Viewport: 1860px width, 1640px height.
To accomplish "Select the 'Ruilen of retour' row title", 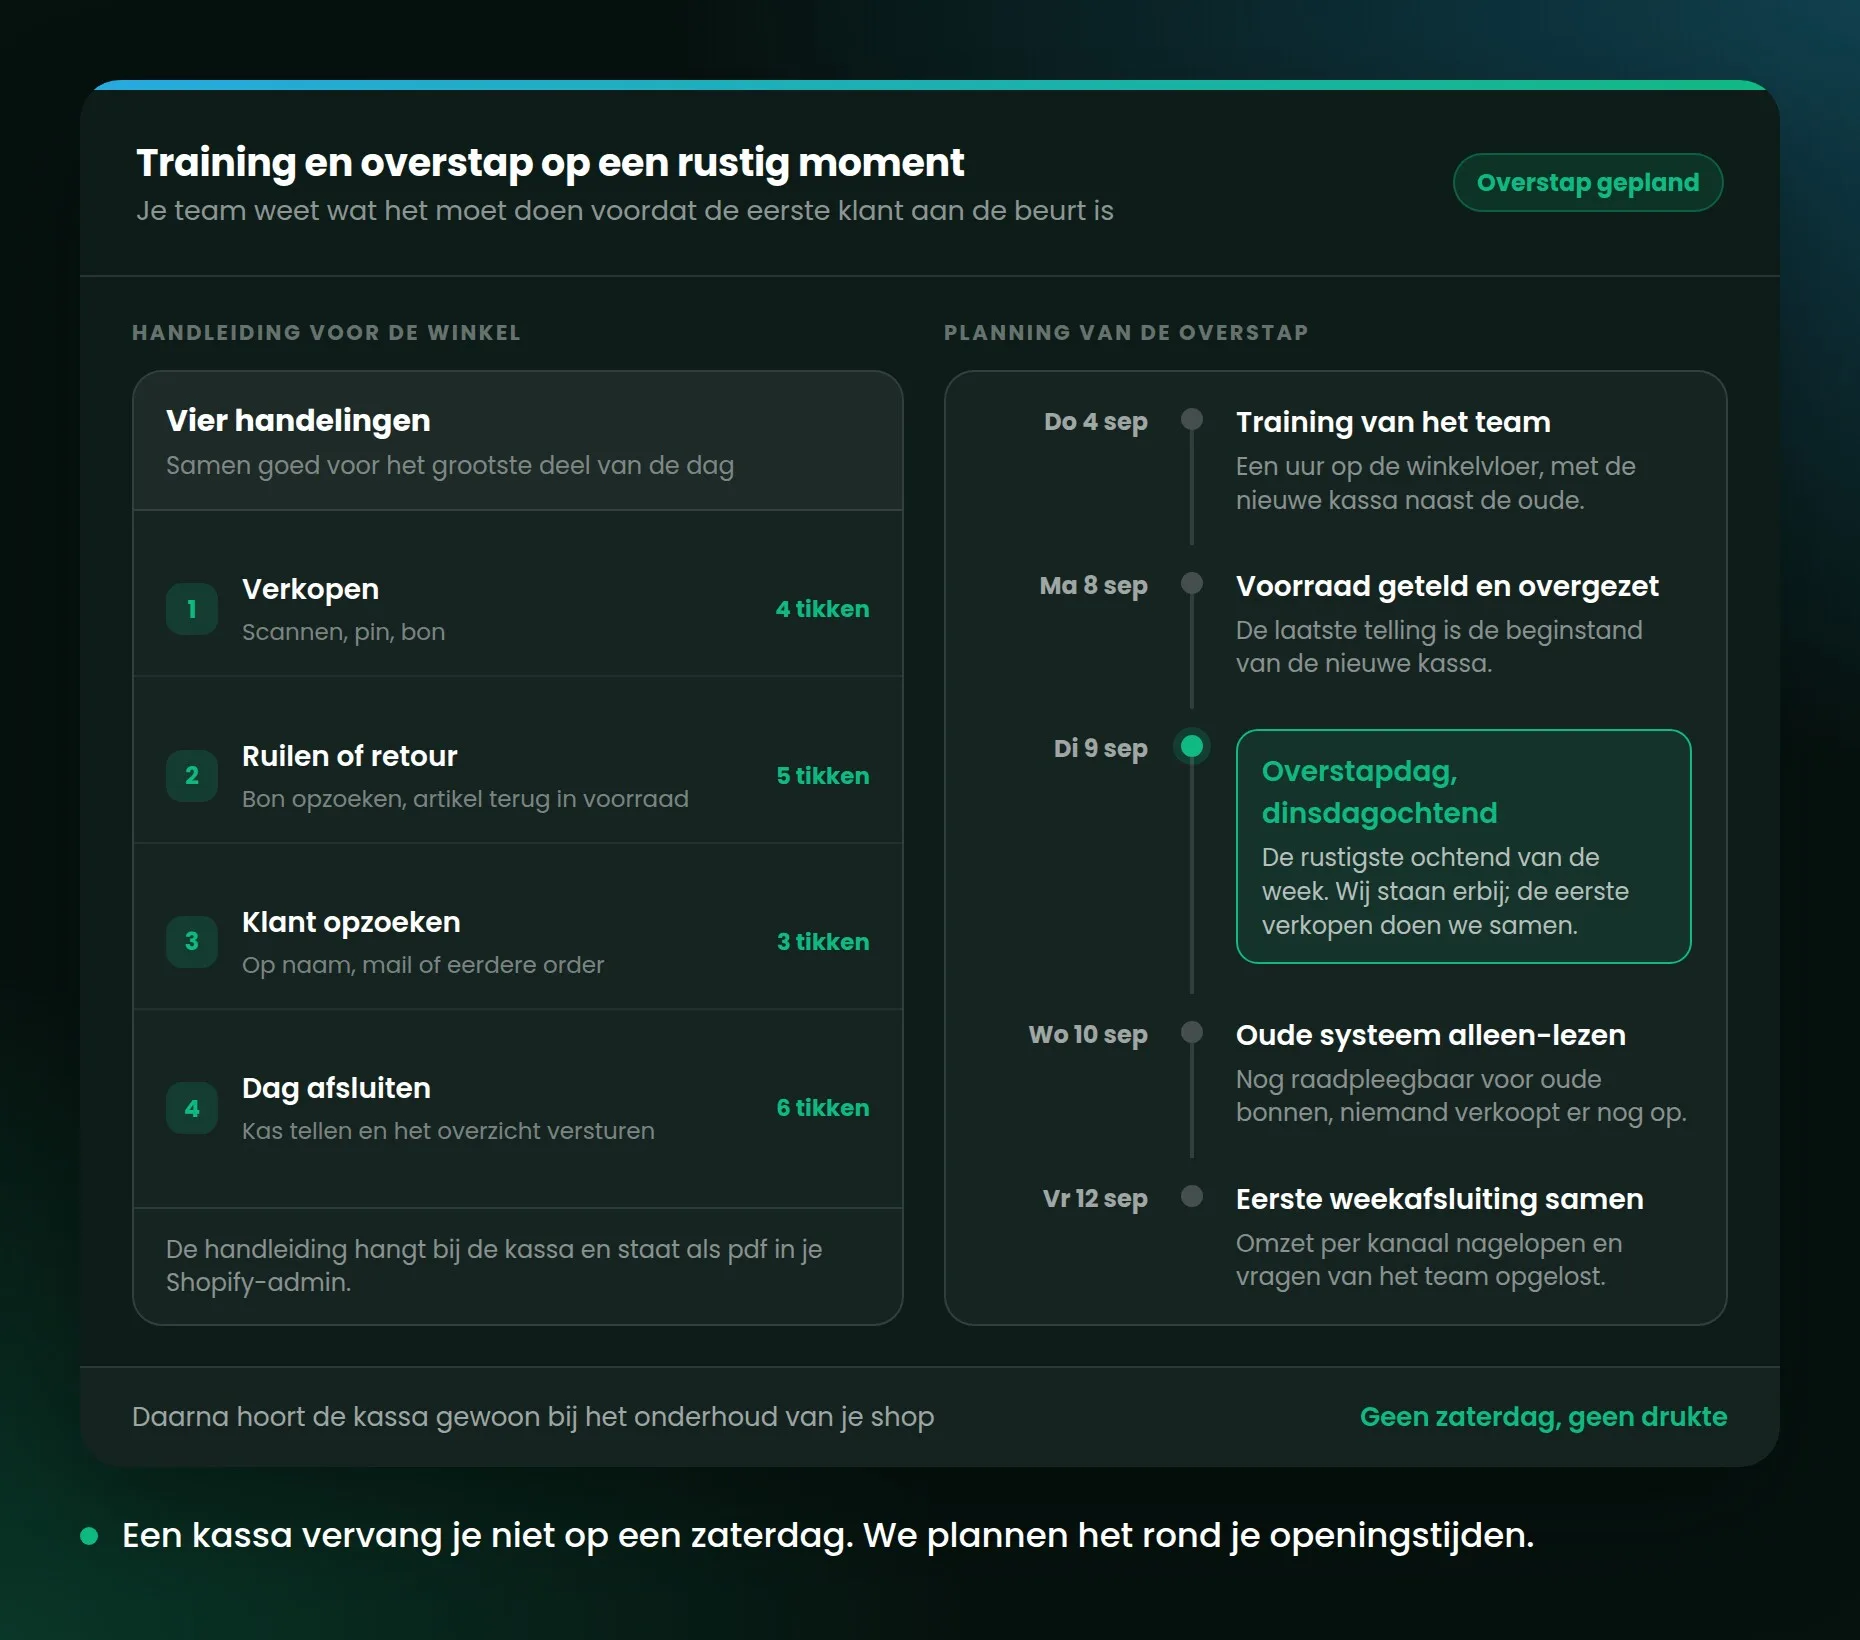I will pos(349,756).
